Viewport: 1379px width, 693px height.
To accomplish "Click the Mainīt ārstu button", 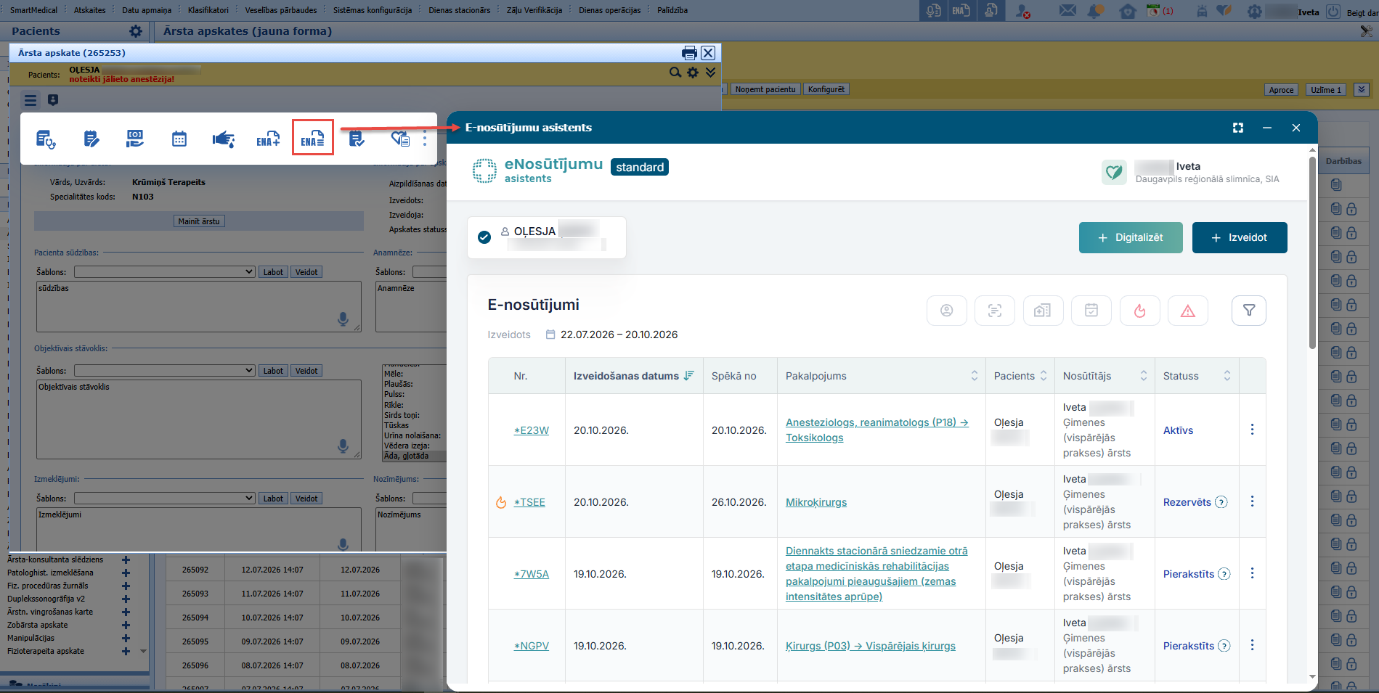I will [200, 220].
